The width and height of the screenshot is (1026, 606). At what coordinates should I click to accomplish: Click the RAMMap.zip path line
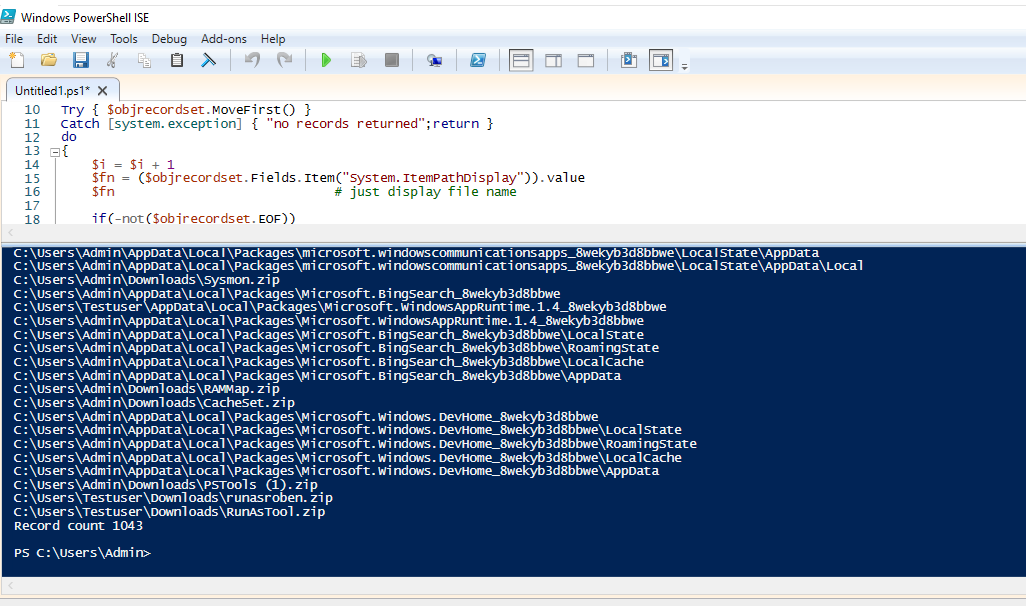point(147,389)
